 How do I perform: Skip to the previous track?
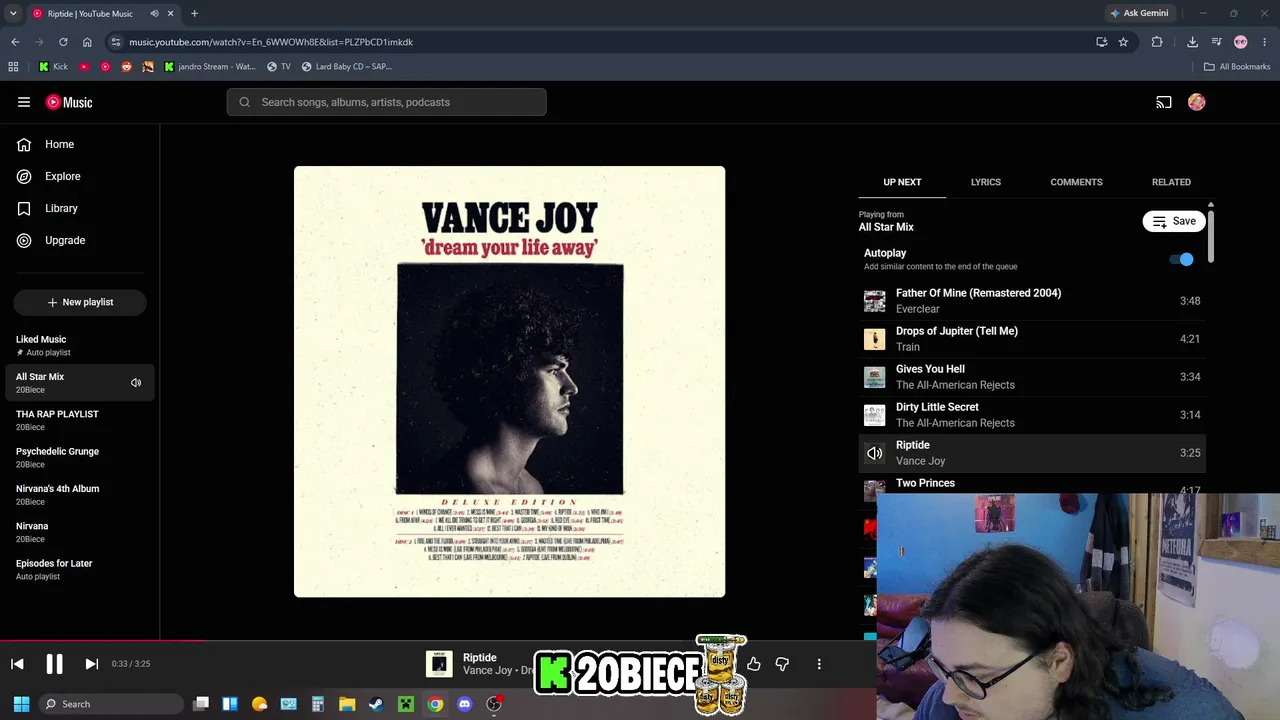17,664
